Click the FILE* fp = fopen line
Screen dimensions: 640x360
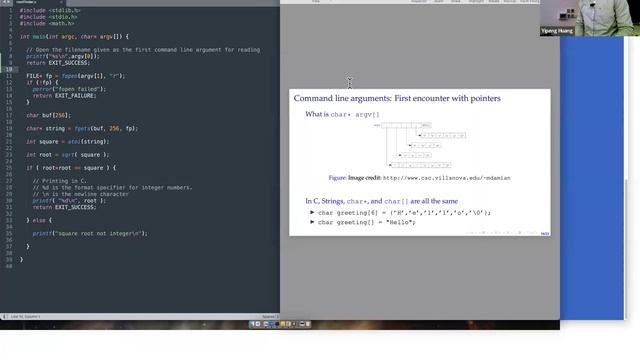(76, 76)
